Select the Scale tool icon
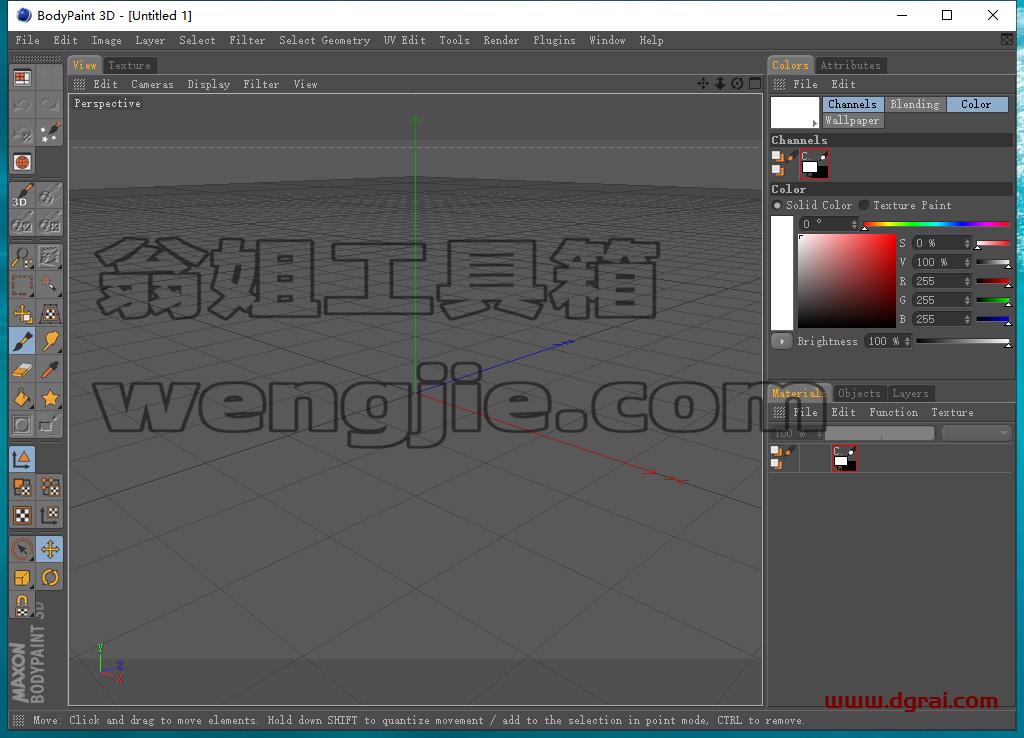Image resolution: width=1024 pixels, height=738 pixels. tap(22, 577)
